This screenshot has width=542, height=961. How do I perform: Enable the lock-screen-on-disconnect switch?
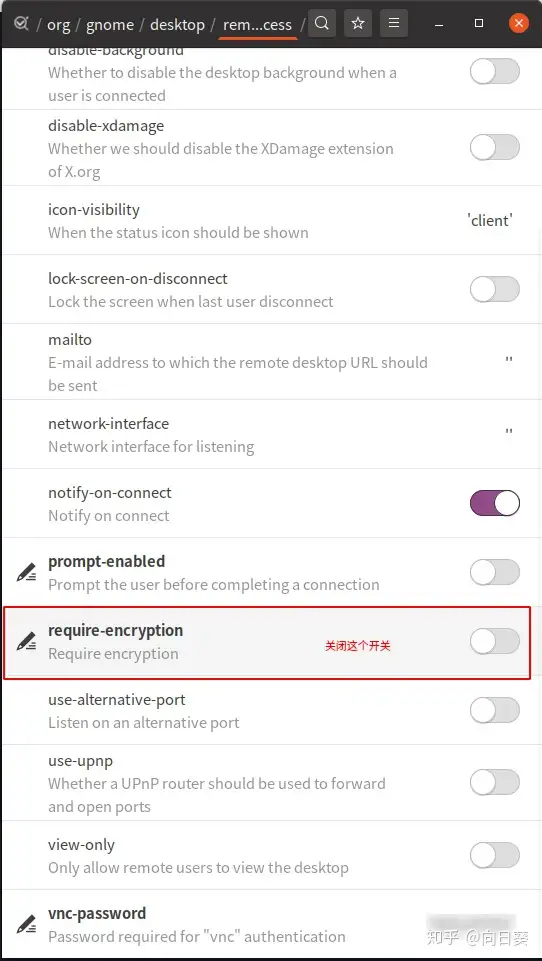click(495, 289)
